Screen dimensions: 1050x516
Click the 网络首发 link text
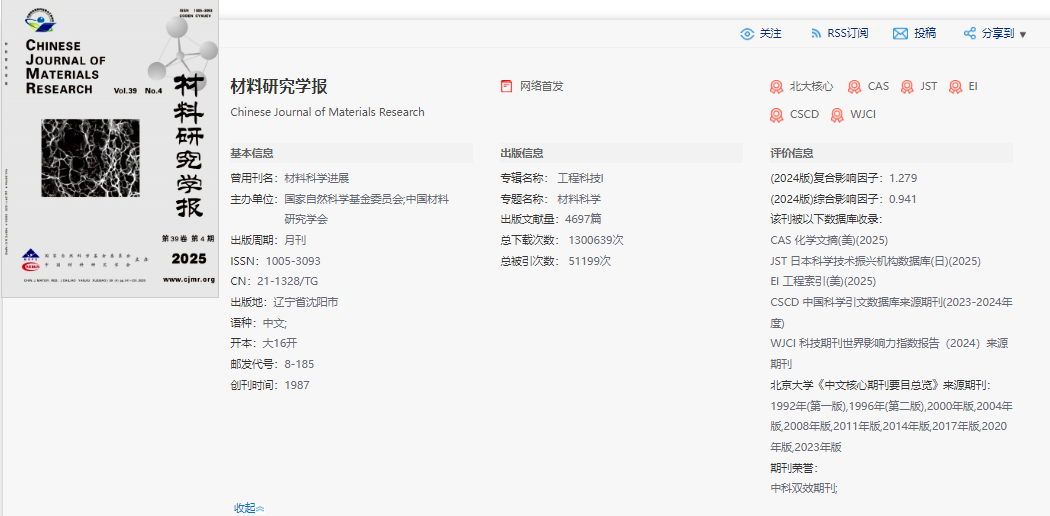tap(542, 86)
